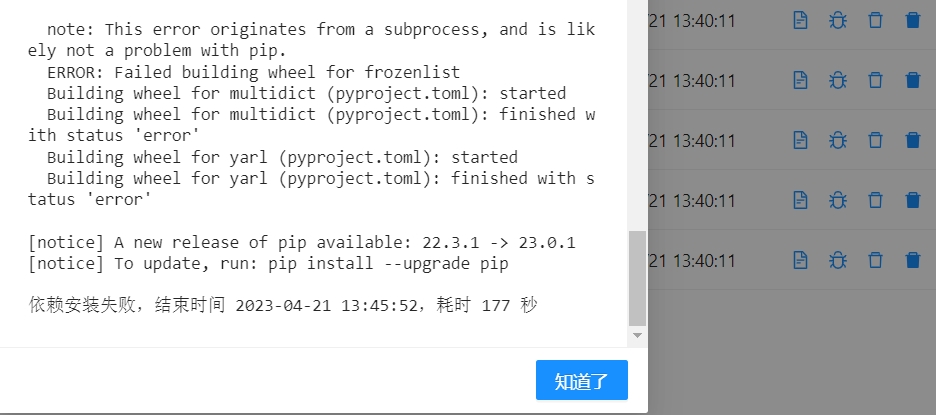
Task: Click the outlined trash icon in the second row
Action: pos(875,80)
